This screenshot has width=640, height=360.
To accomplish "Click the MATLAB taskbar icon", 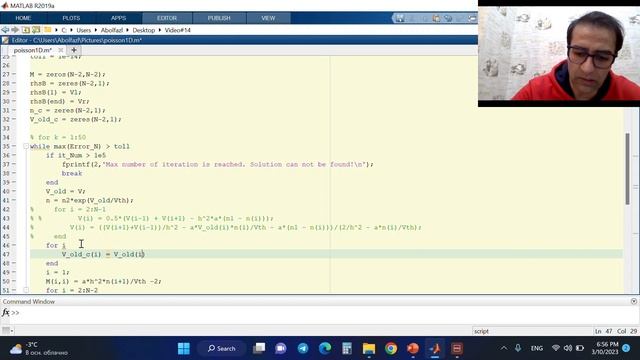I will (x=435, y=349).
